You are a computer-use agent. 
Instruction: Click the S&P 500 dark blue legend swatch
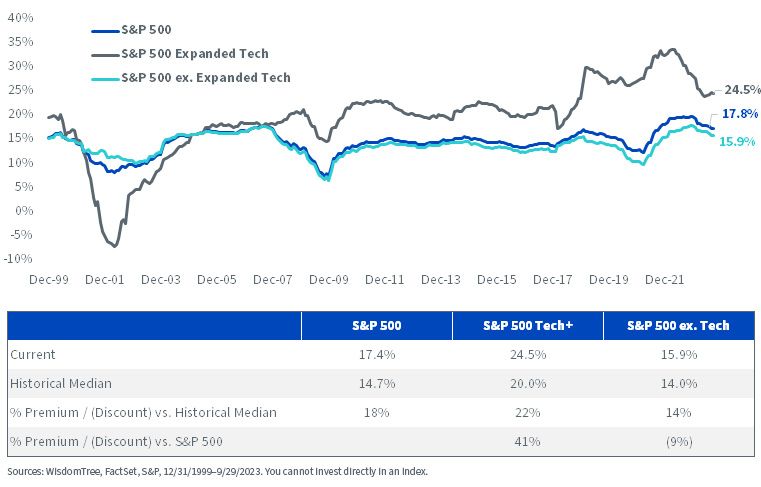pos(105,31)
